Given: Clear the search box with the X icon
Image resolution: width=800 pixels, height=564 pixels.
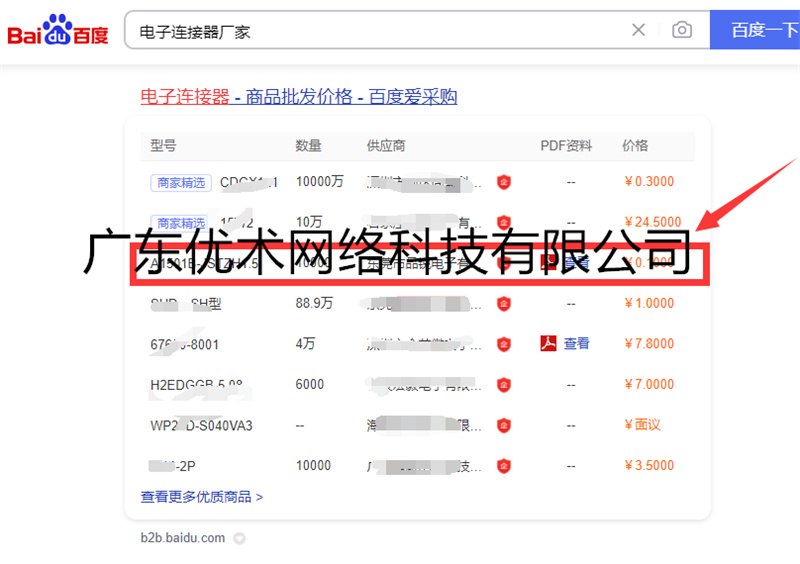Looking at the screenshot, I should pos(638,30).
